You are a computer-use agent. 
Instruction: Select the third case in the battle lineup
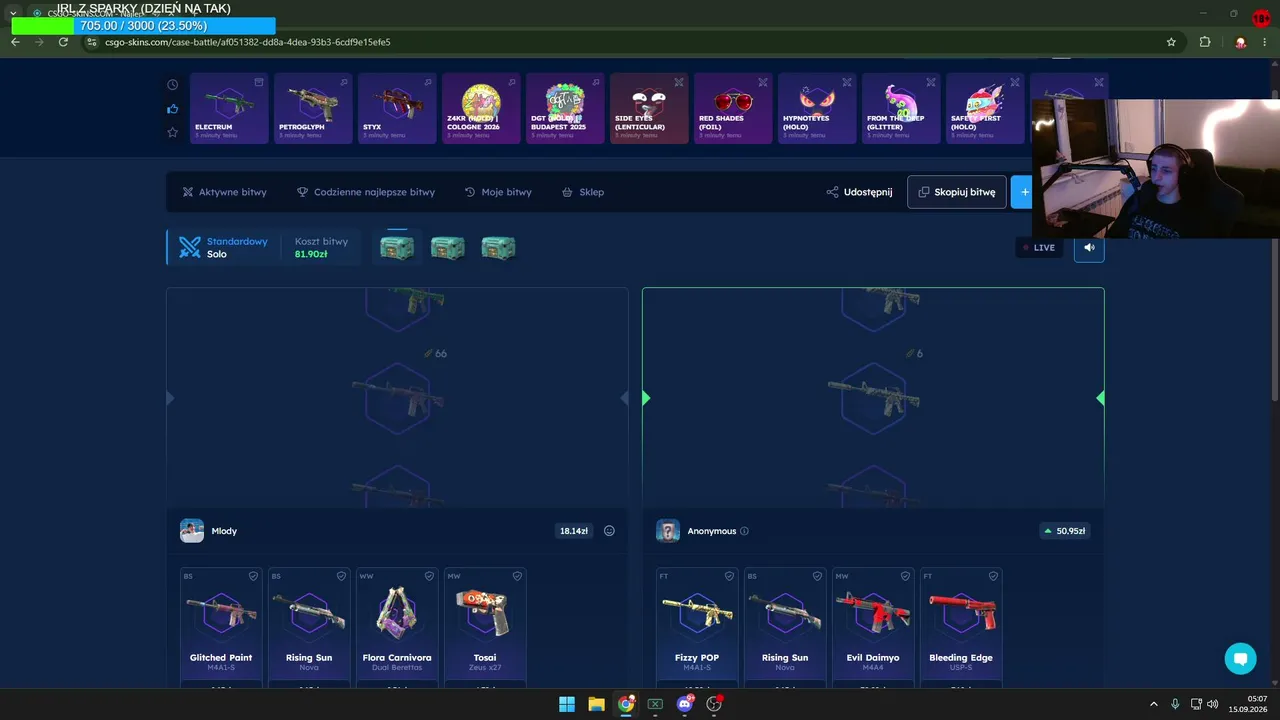point(498,248)
